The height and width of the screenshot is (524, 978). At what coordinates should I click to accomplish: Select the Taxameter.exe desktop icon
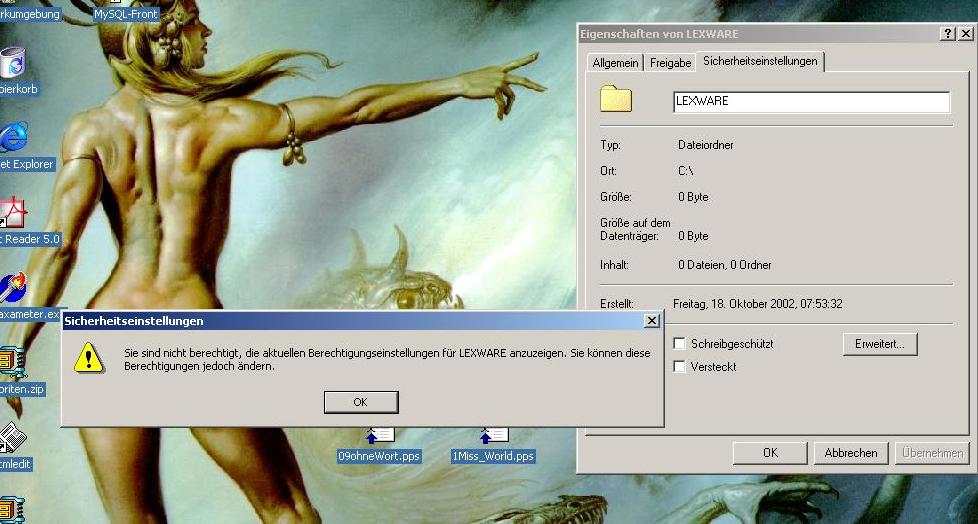tap(13, 288)
